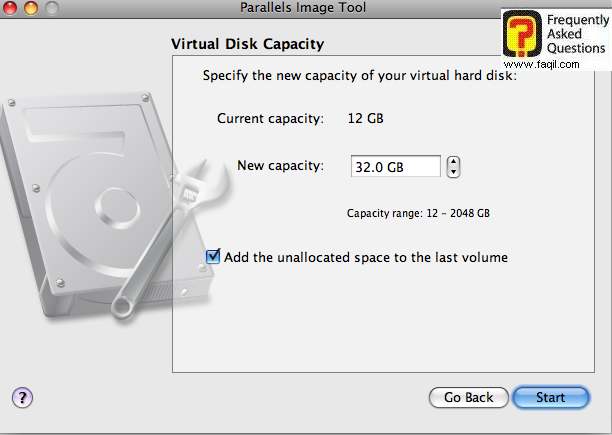The width and height of the screenshot is (612, 435).
Task: Click the current capacity 12 GB value
Action: pyautogui.click(x=365, y=119)
